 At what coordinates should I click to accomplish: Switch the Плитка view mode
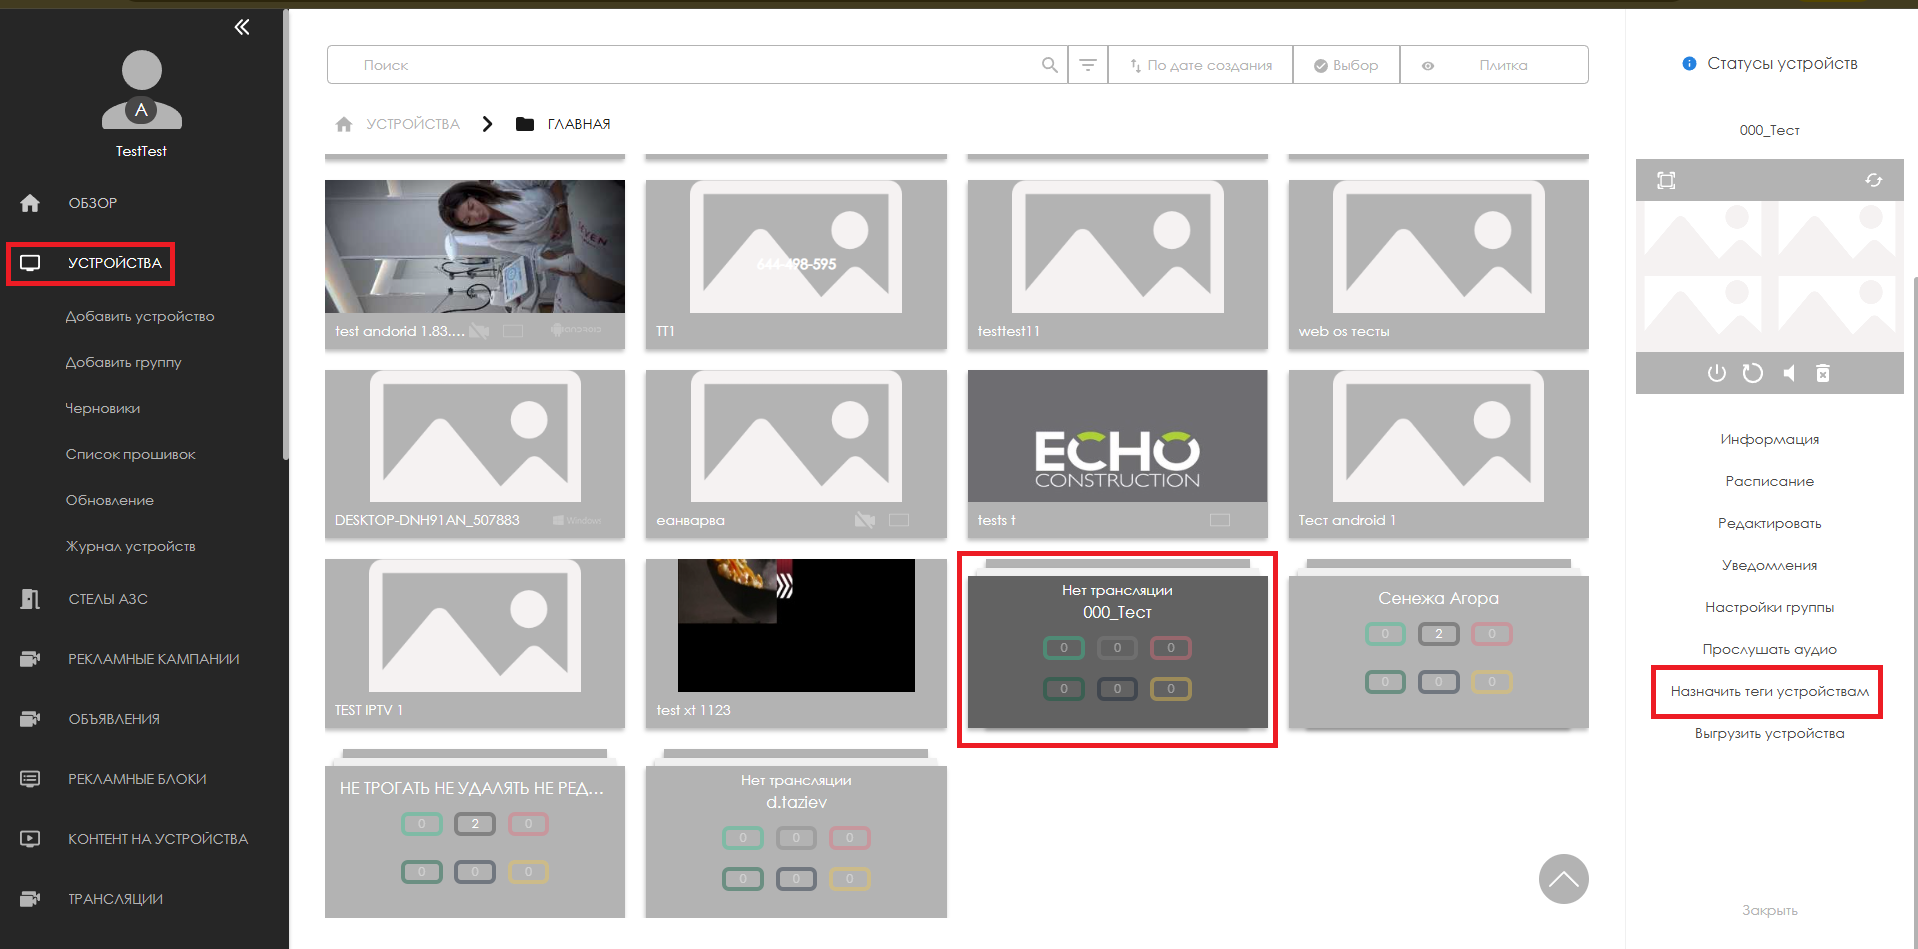point(1494,65)
